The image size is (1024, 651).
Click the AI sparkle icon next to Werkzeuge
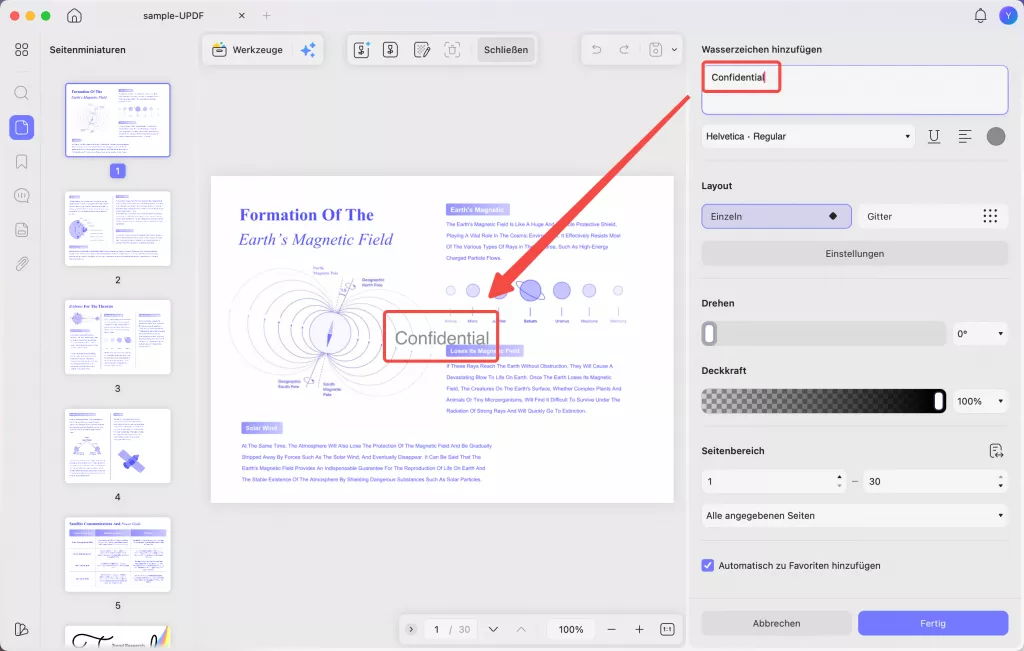point(308,50)
